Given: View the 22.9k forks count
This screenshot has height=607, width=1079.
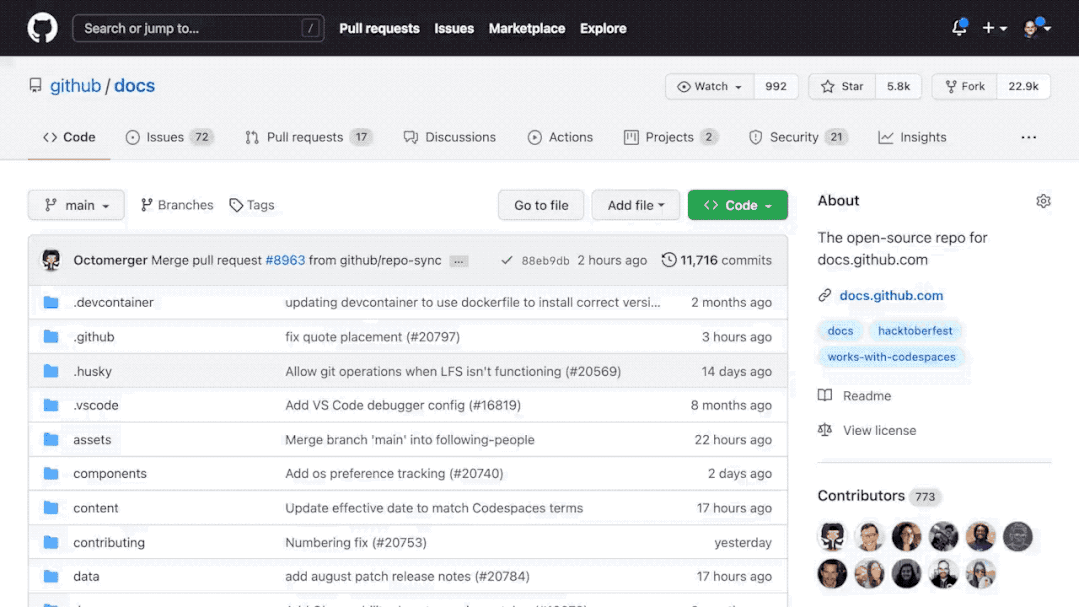Looking at the screenshot, I should tap(1023, 87).
